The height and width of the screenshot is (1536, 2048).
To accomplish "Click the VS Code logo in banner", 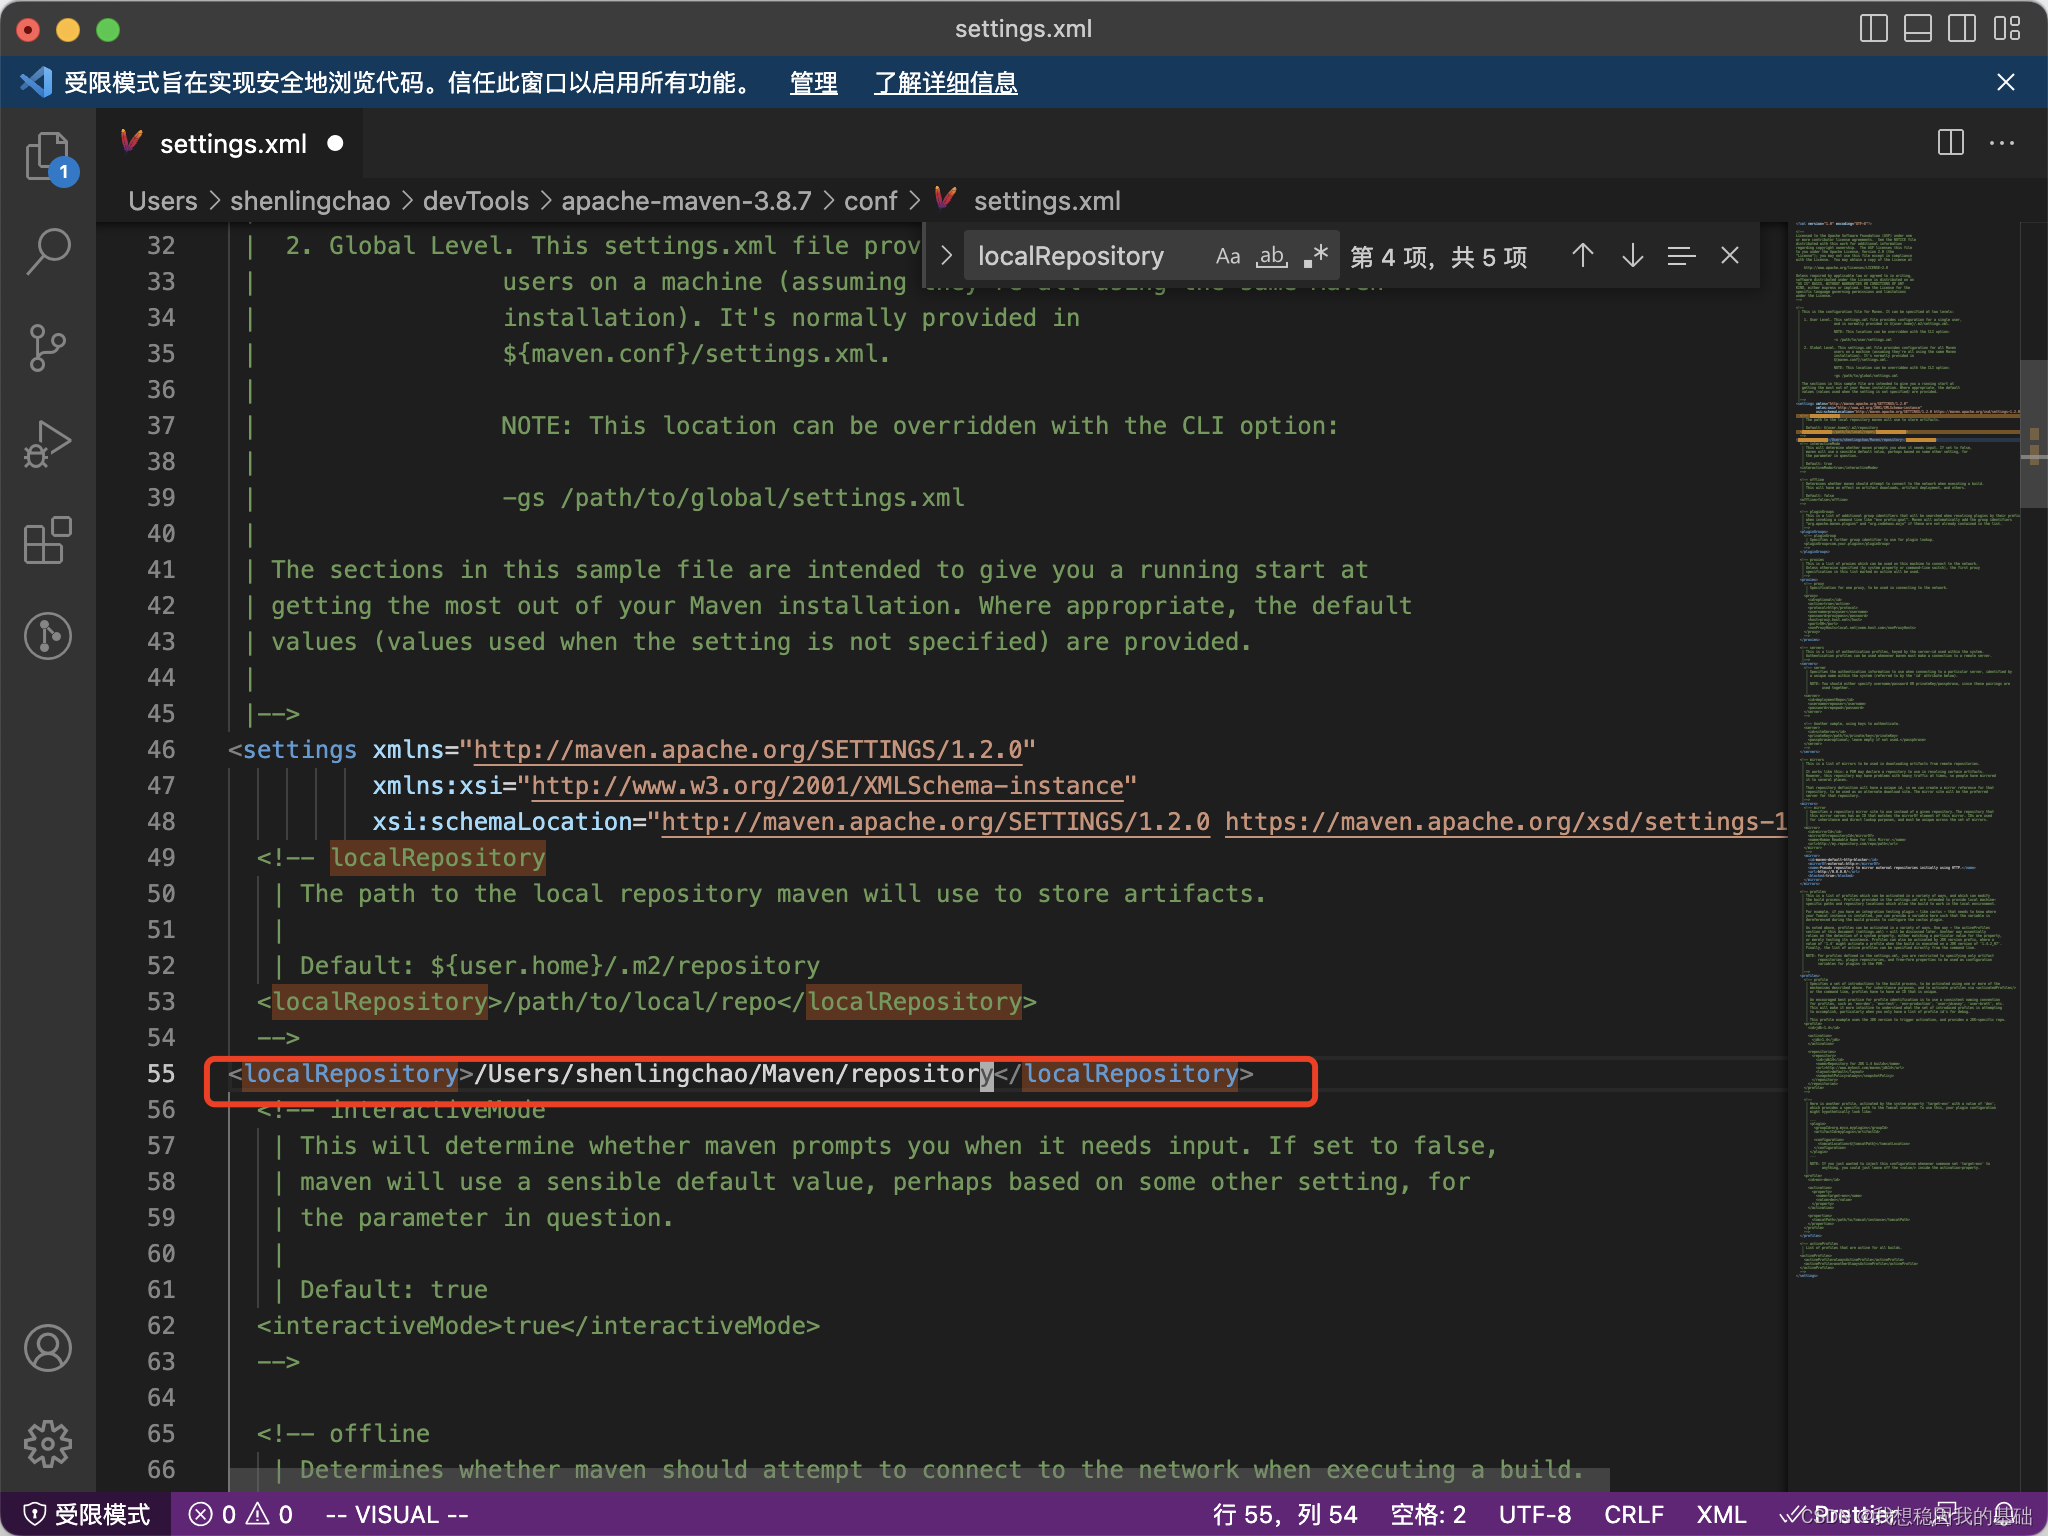I will click(x=35, y=82).
